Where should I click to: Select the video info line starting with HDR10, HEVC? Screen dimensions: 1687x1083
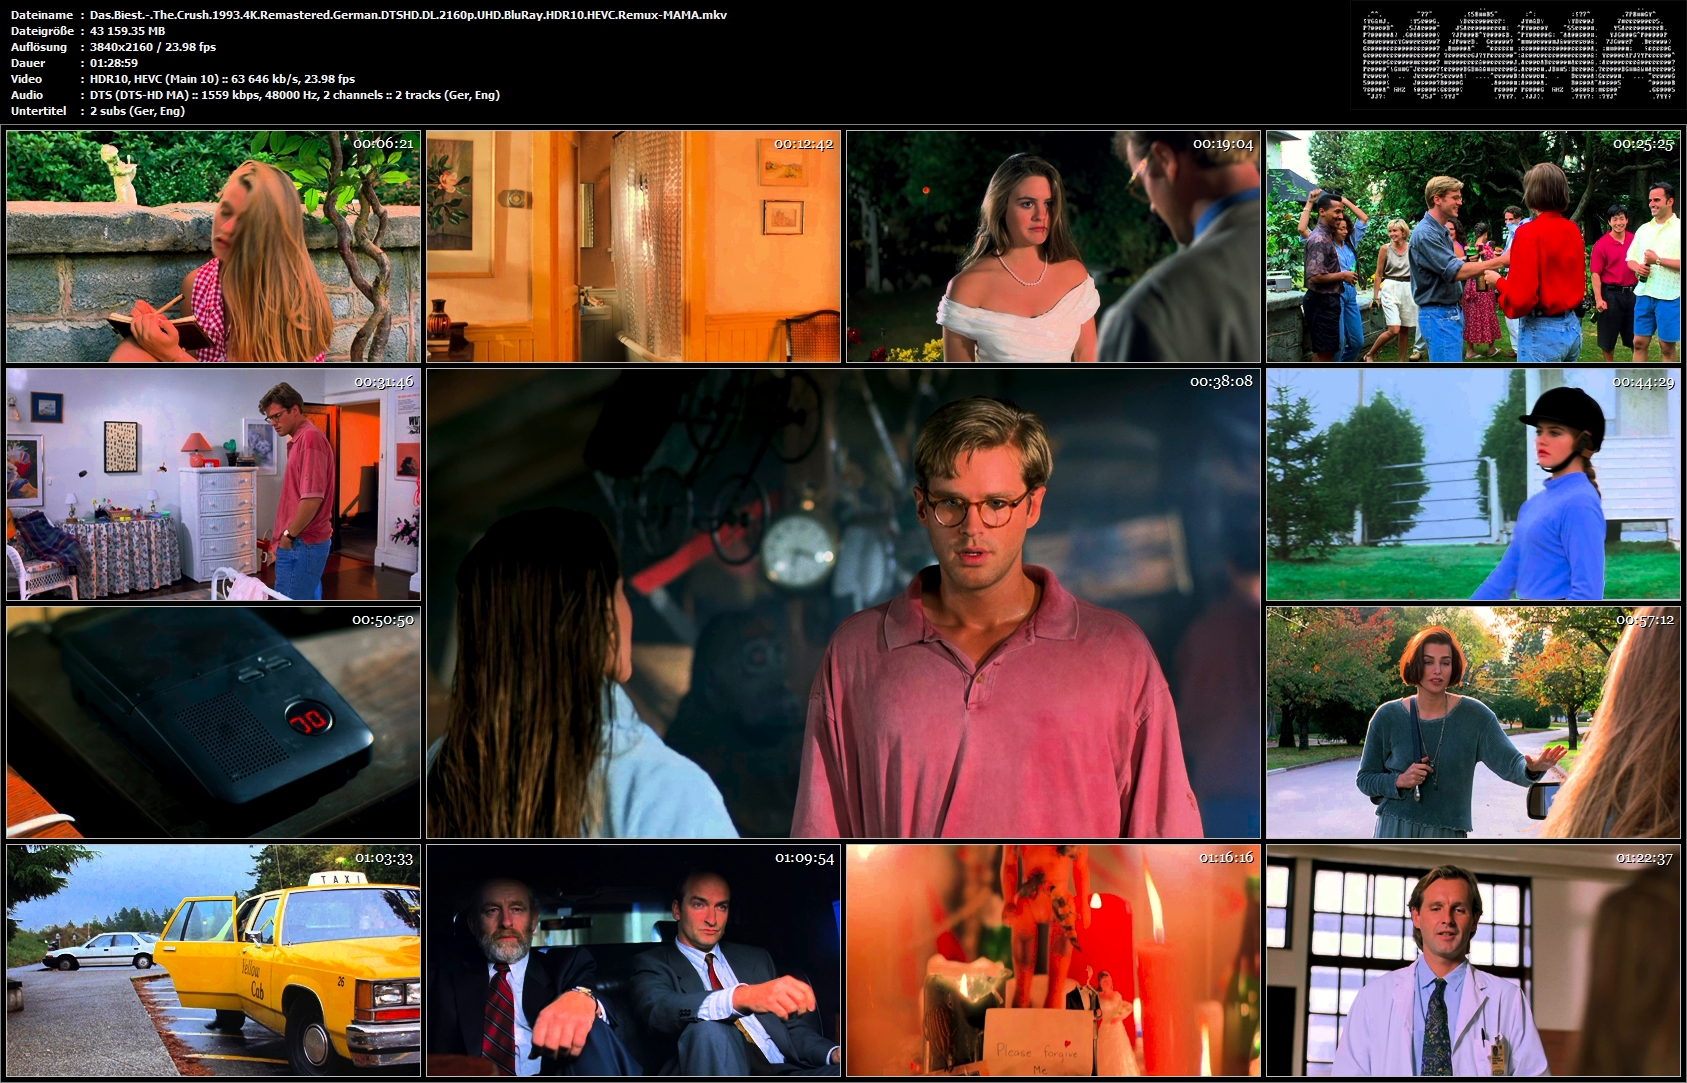(222, 79)
